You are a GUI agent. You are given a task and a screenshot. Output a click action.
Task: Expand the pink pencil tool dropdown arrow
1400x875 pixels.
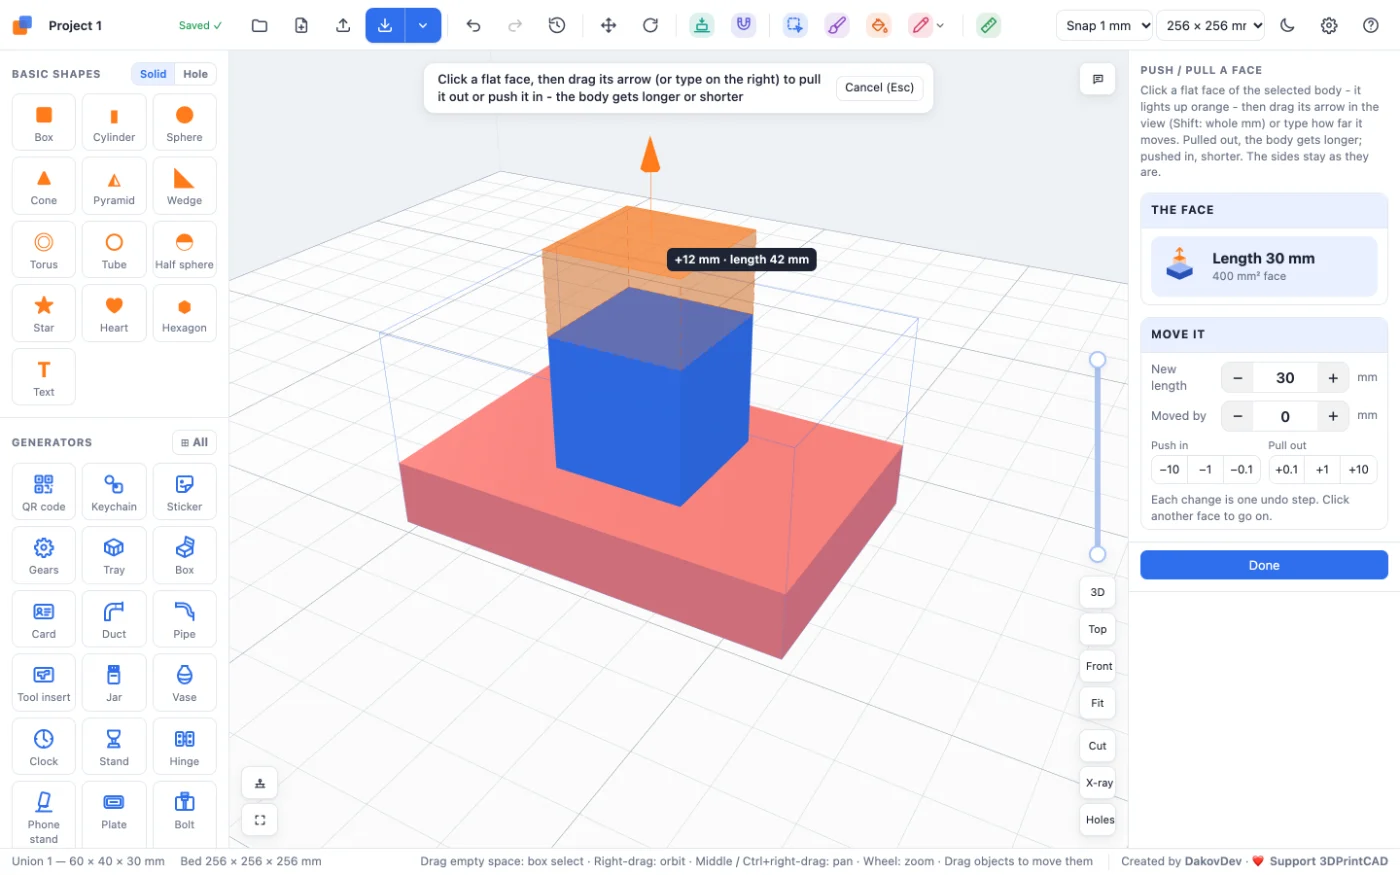[940, 26]
